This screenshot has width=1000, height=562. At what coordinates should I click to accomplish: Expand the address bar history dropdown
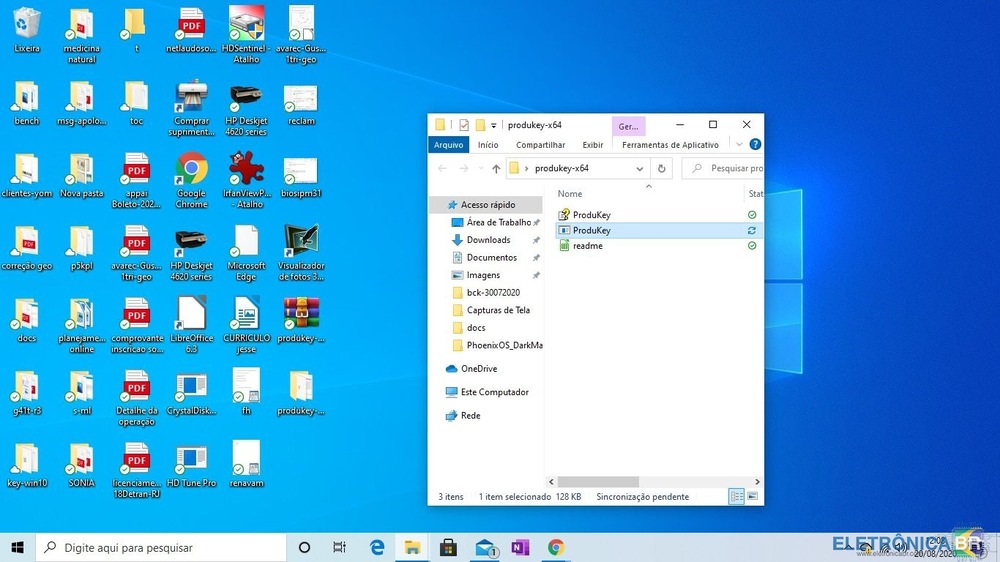point(640,169)
